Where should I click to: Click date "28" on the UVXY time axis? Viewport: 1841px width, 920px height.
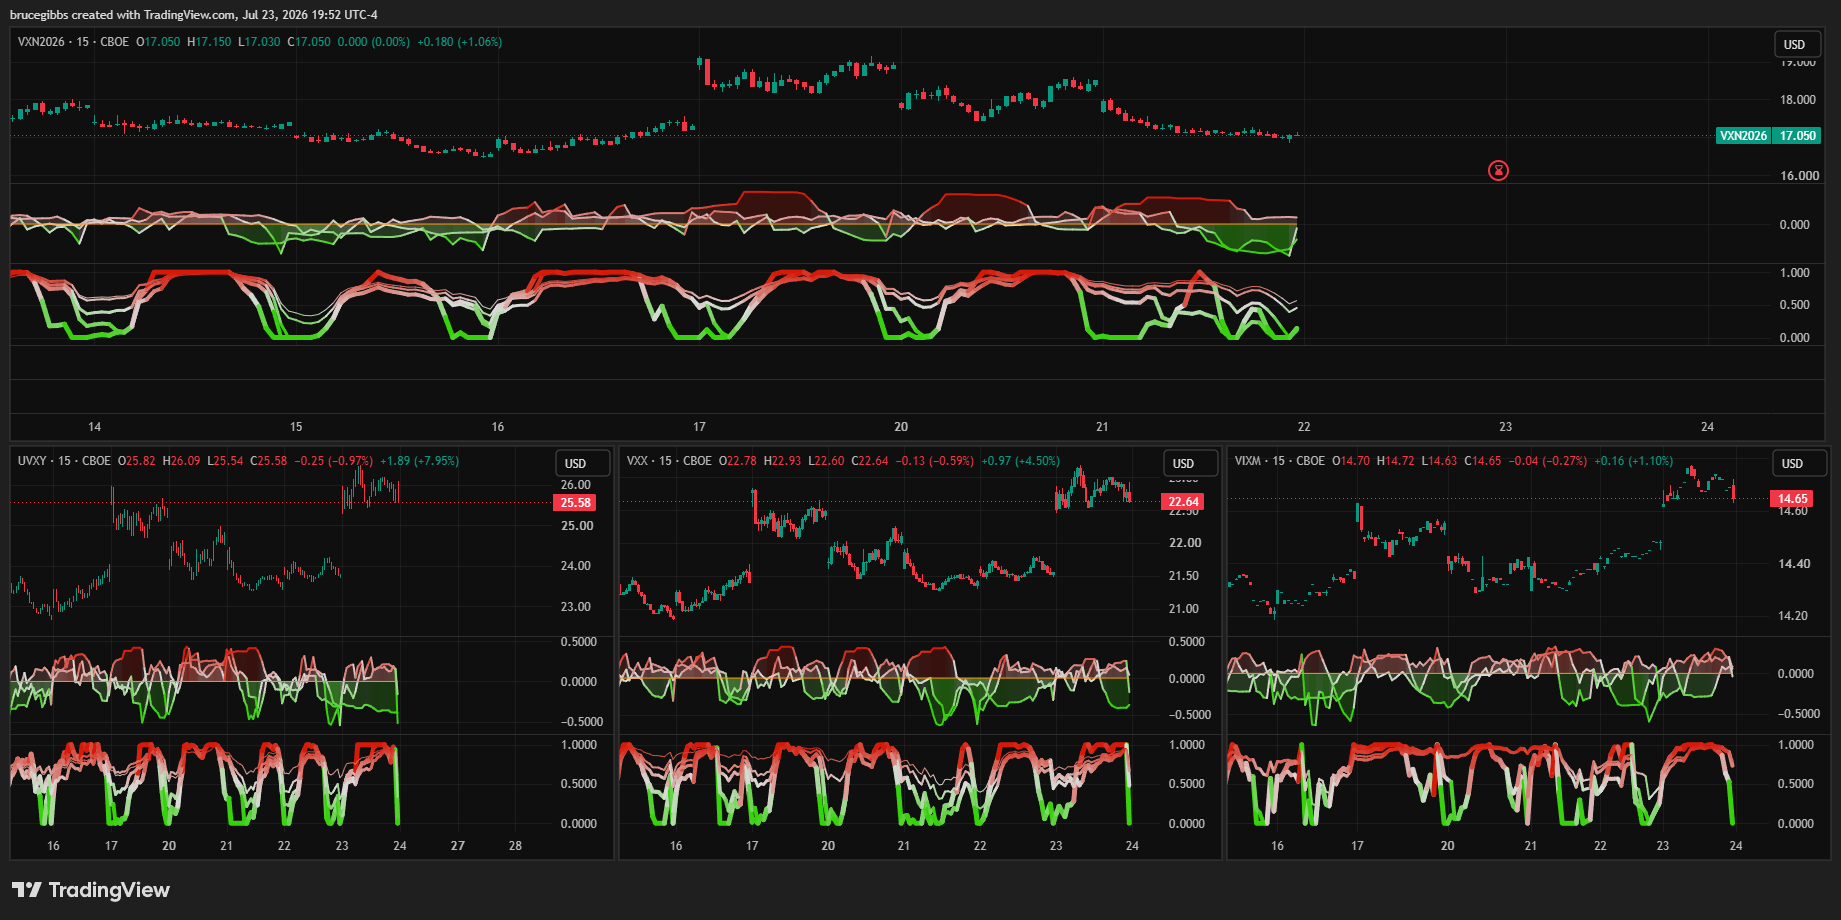[x=515, y=846]
